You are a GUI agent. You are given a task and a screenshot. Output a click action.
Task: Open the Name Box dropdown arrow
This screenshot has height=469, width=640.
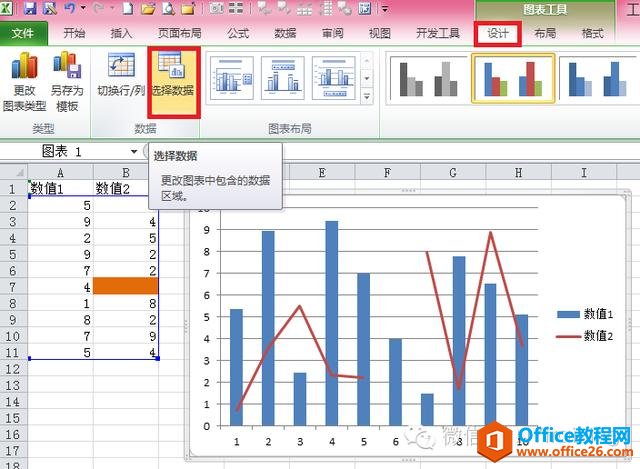[133, 151]
